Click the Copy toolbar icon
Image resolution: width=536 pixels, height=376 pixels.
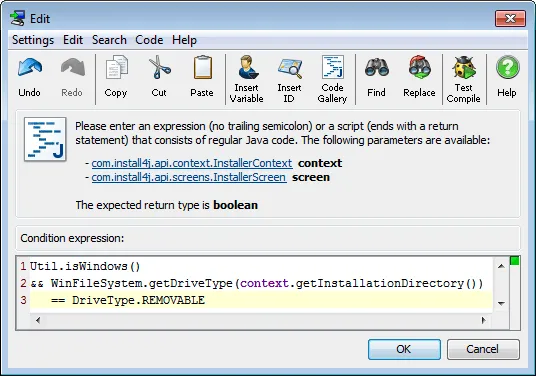point(116,67)
